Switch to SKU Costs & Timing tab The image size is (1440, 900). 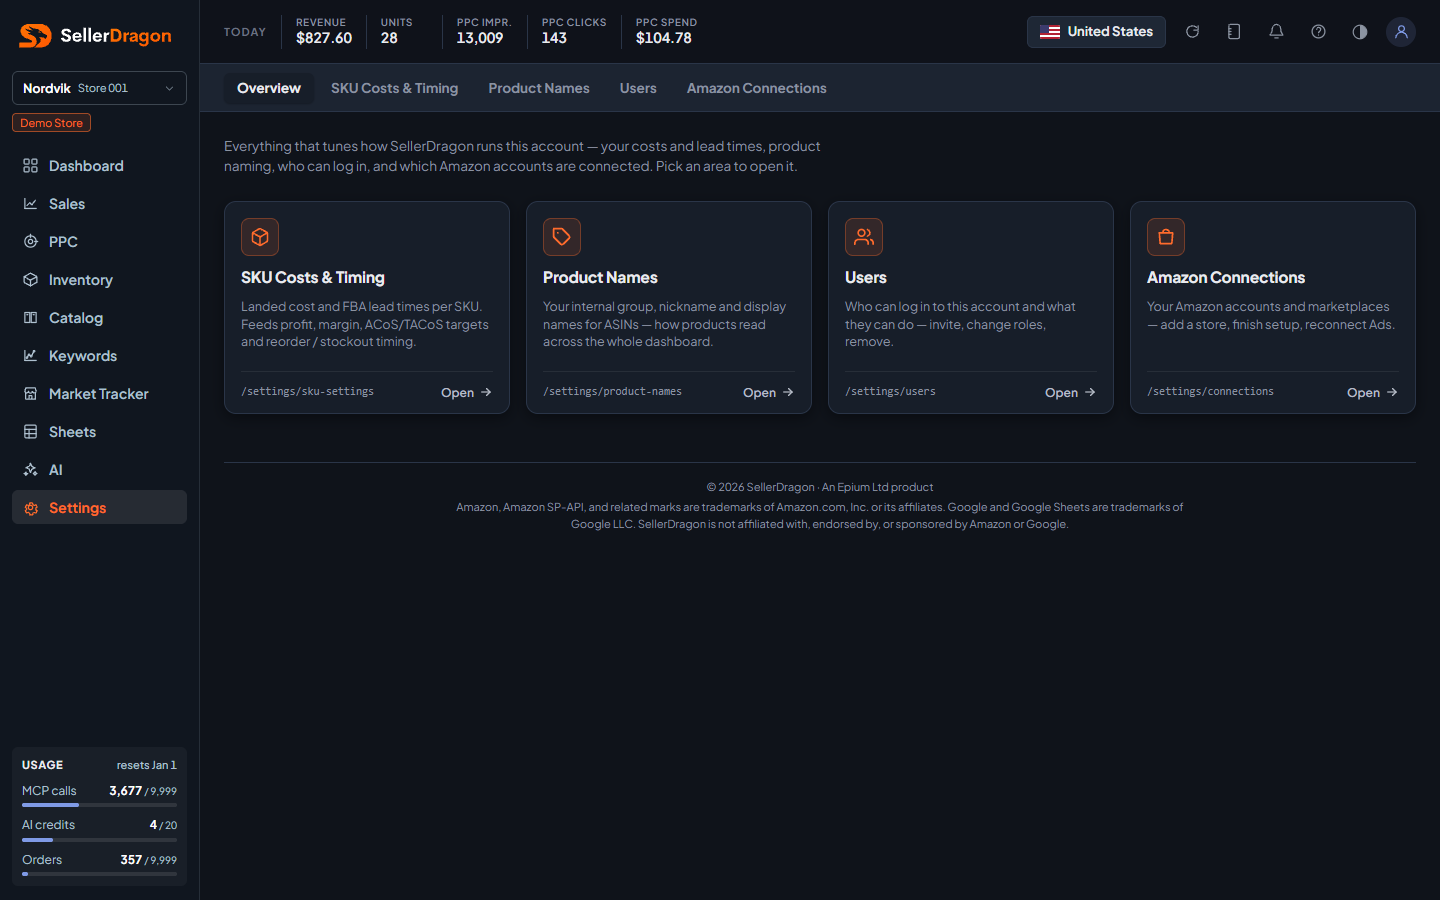[394, 88]
